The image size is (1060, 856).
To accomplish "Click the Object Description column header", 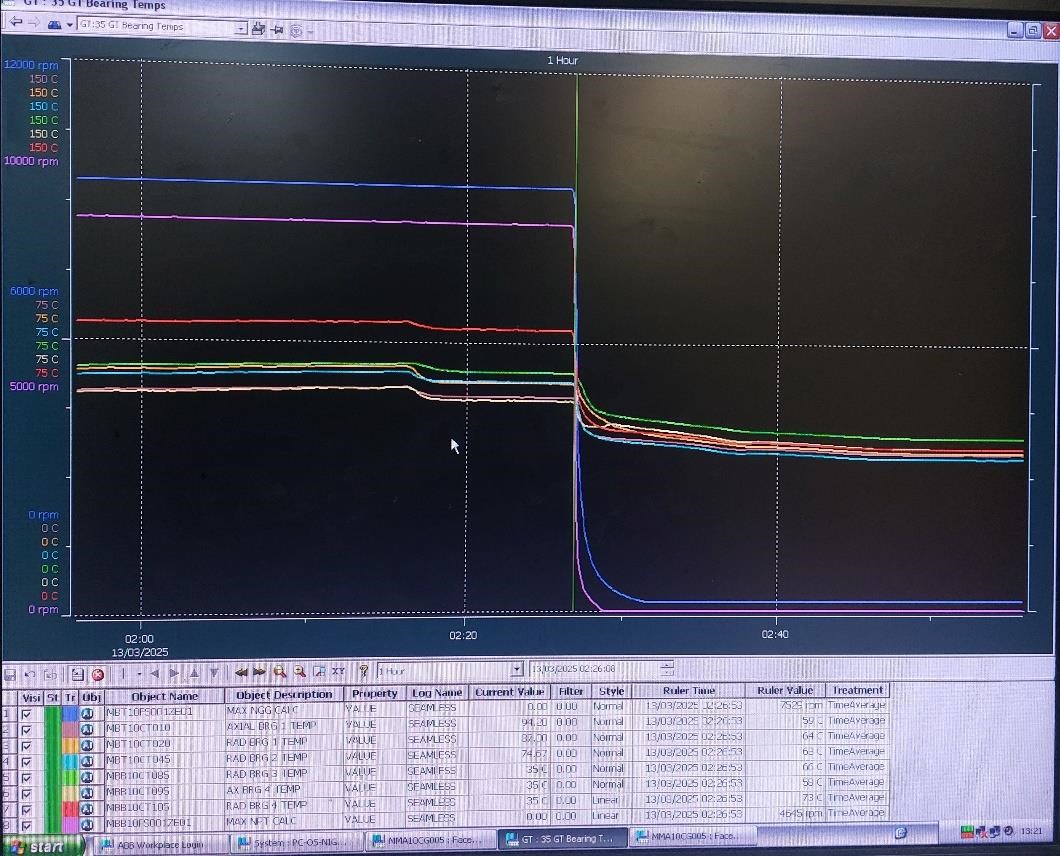I will click(x=284, y=694).
